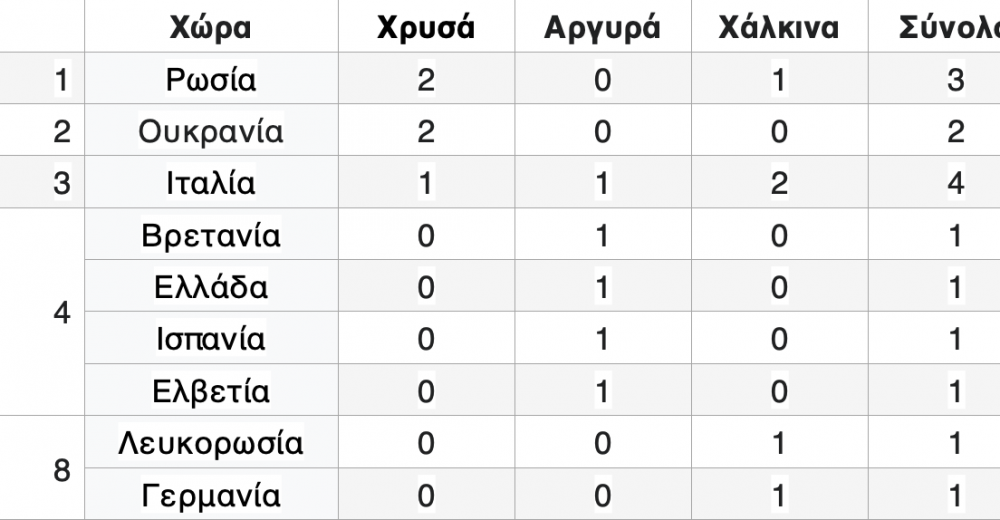Click Ιταλία's bronze medal count of 2
The image size is (1000, 520).
[779, 184]
